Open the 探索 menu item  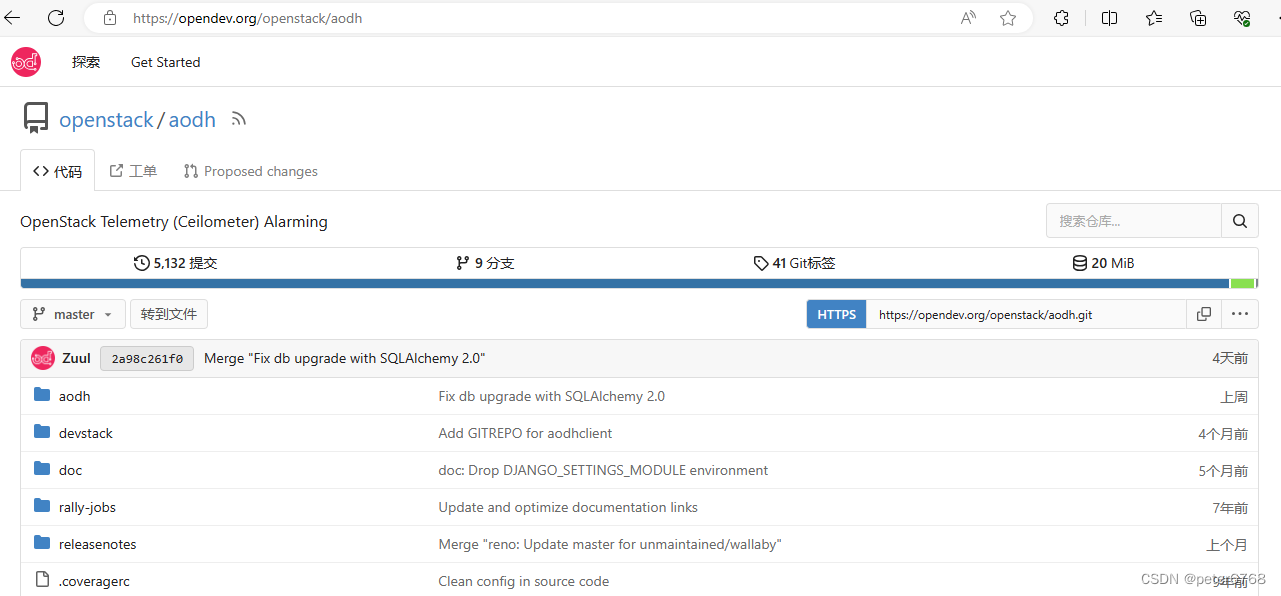(x=86, y=62)
